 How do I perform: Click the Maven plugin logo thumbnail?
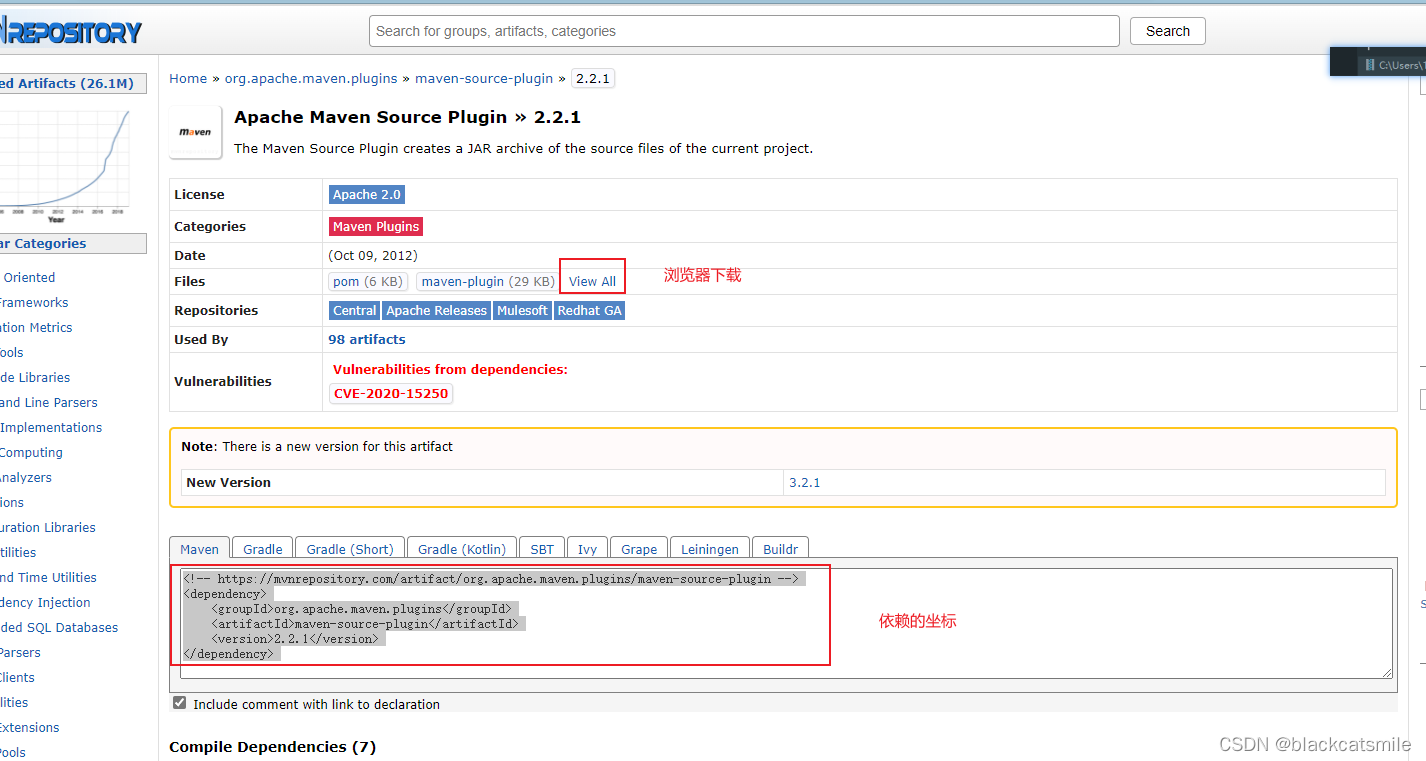tap(195, 132)
